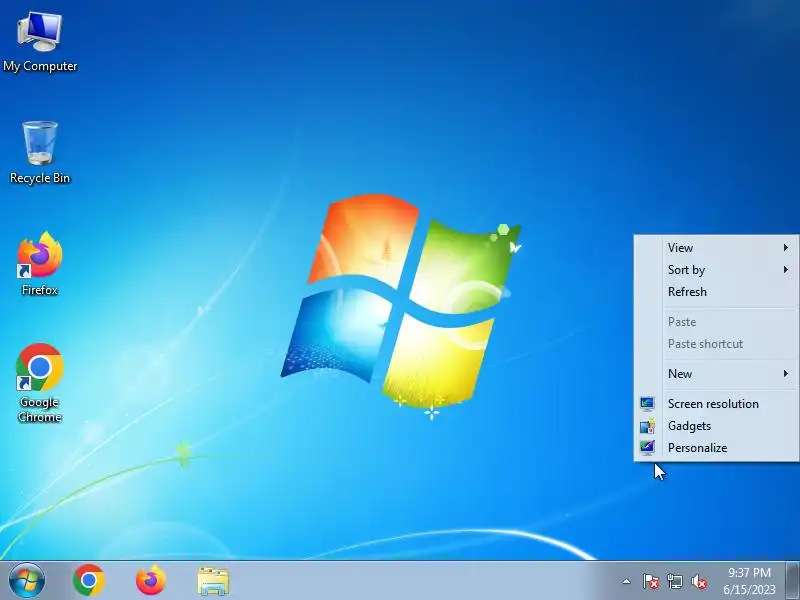
Task: Click the greyed Paste entry
Action: [716, 322]
